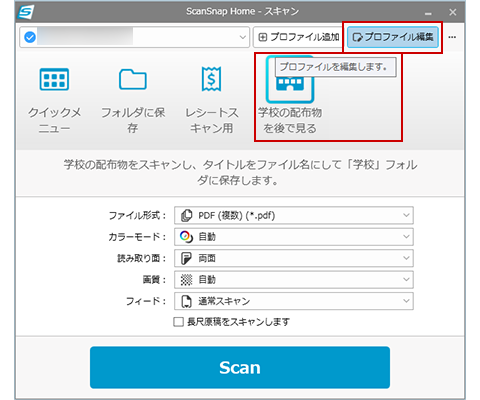Click the カラーモード label
480x400 pixels.
pyautogui.click(x=137, y=237)
